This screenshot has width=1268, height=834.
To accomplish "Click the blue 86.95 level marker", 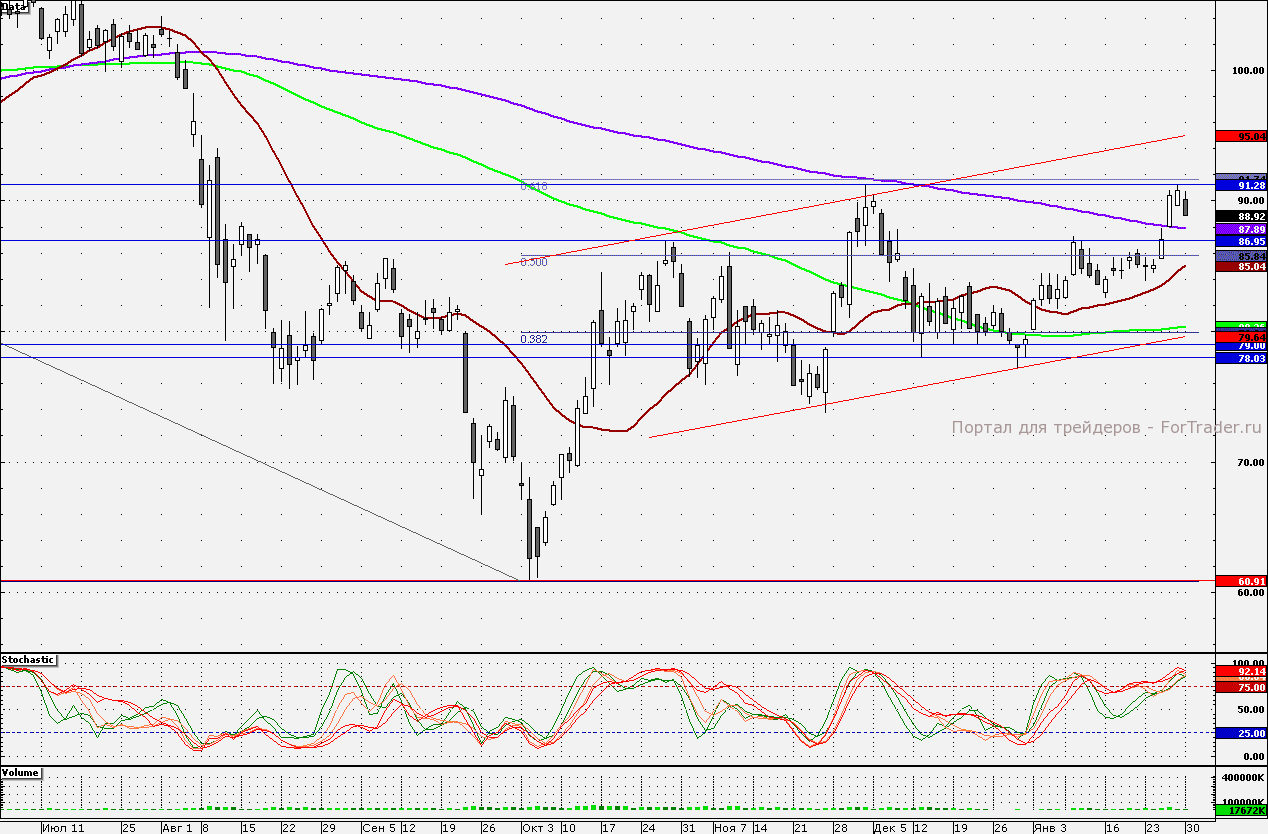I will tap(1239, 242).
